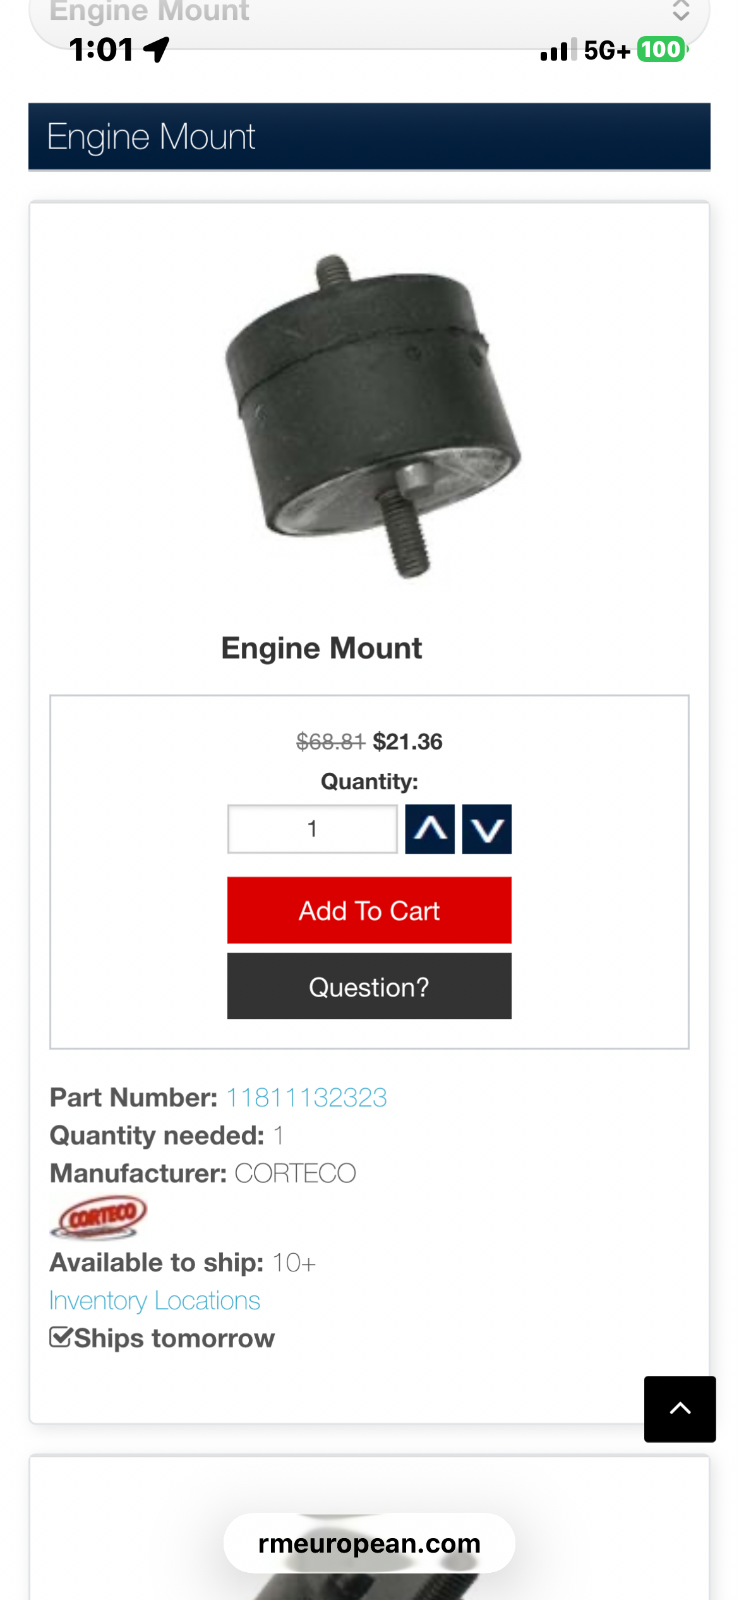This screenshot has height=1600, width=739.
Task: Add the engine mount to cart
Action: pyautogui.click(x=369, y=910)
